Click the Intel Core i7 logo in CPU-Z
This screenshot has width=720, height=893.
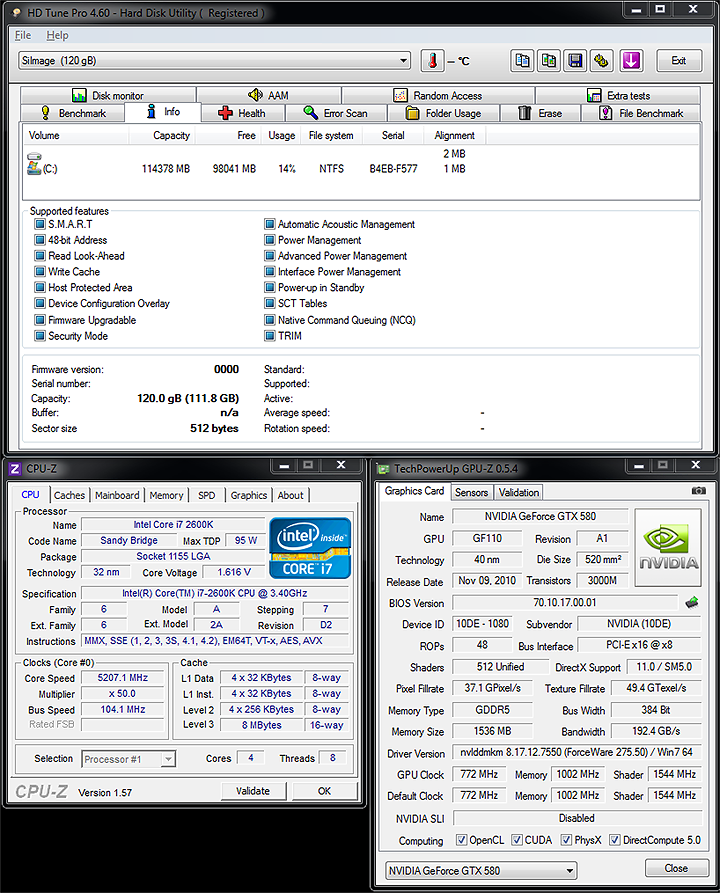[310, 548]
